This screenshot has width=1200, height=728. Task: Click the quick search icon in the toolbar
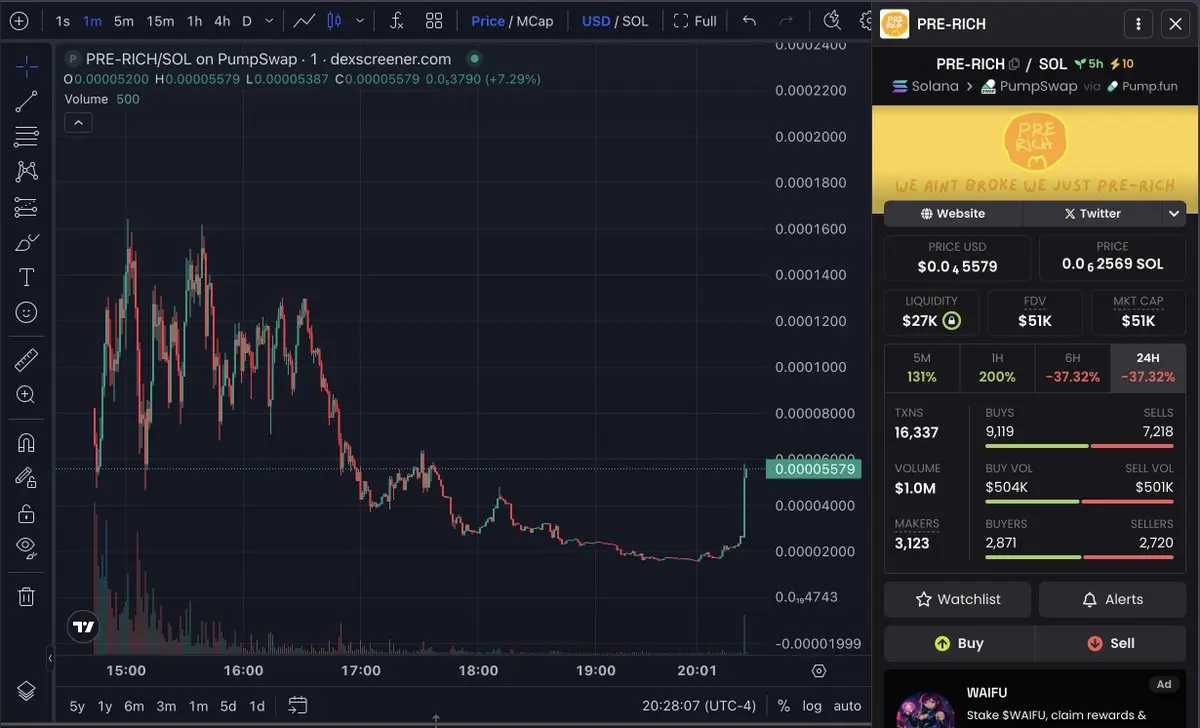click(832, 20)
